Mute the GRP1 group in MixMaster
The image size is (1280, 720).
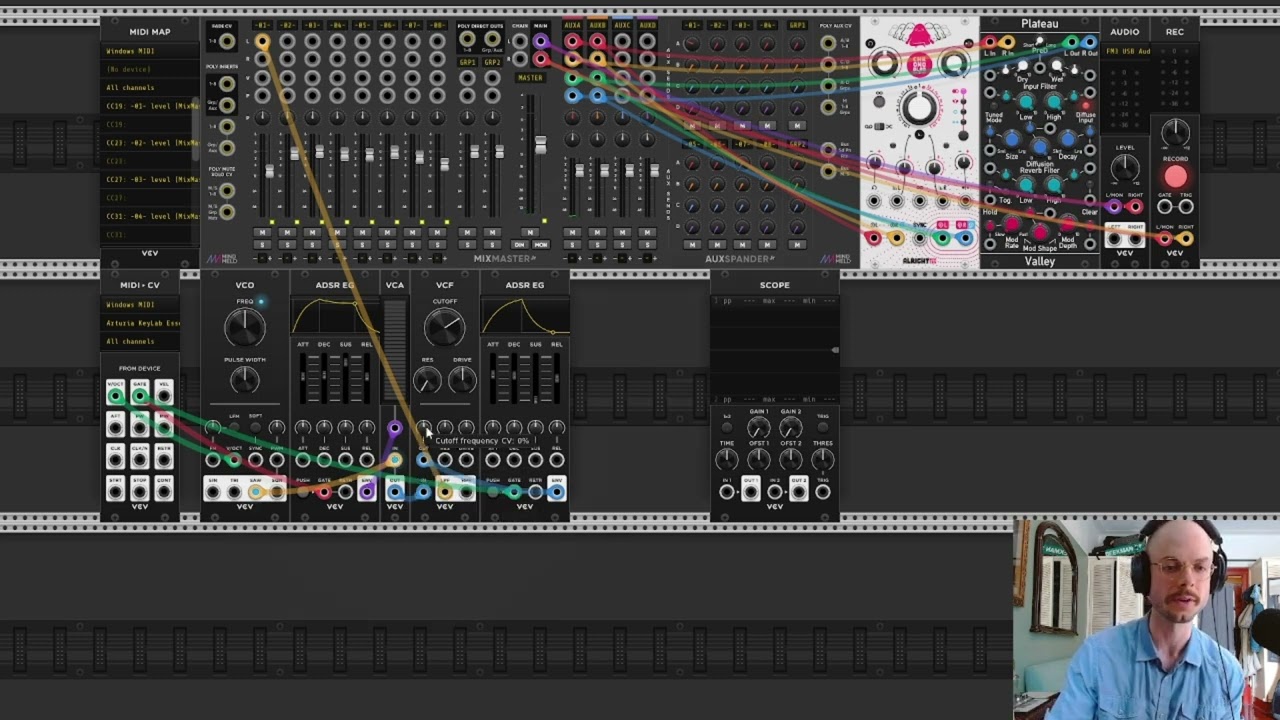point(467,232)
